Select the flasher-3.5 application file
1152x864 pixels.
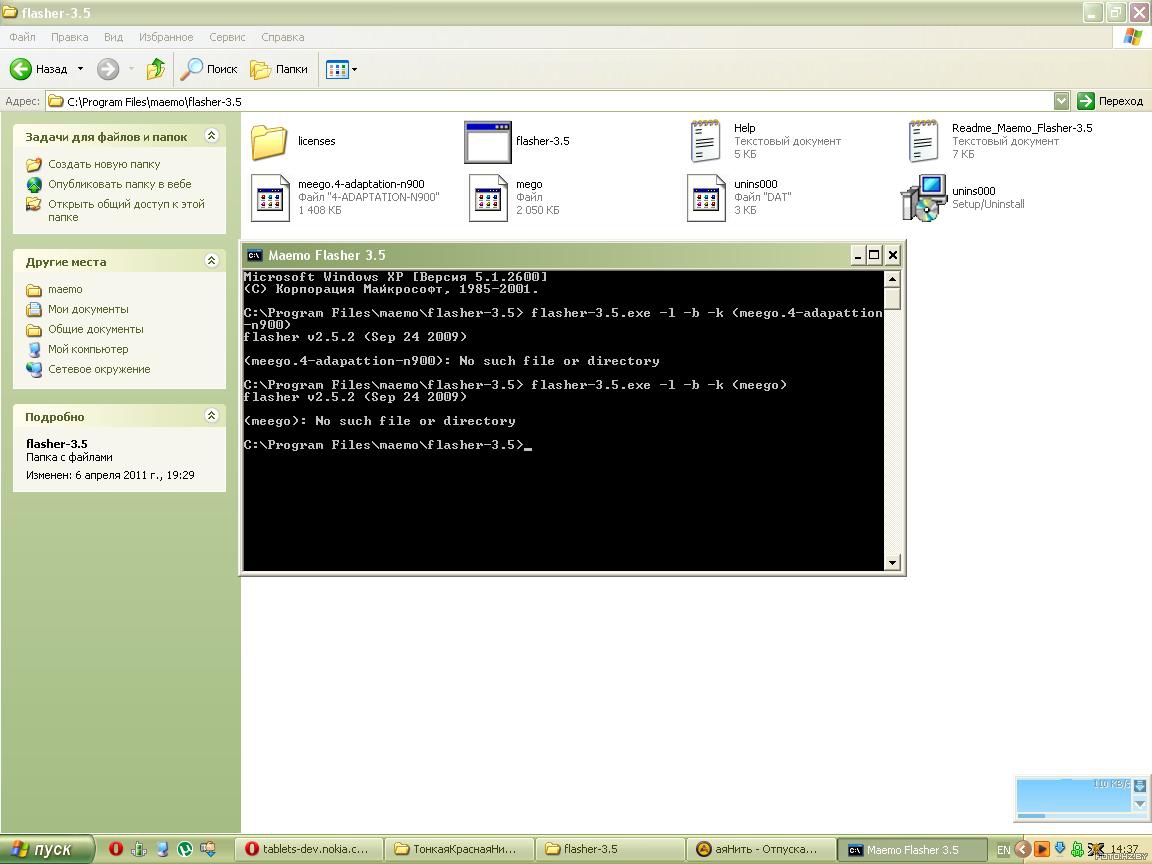[517, 141]
